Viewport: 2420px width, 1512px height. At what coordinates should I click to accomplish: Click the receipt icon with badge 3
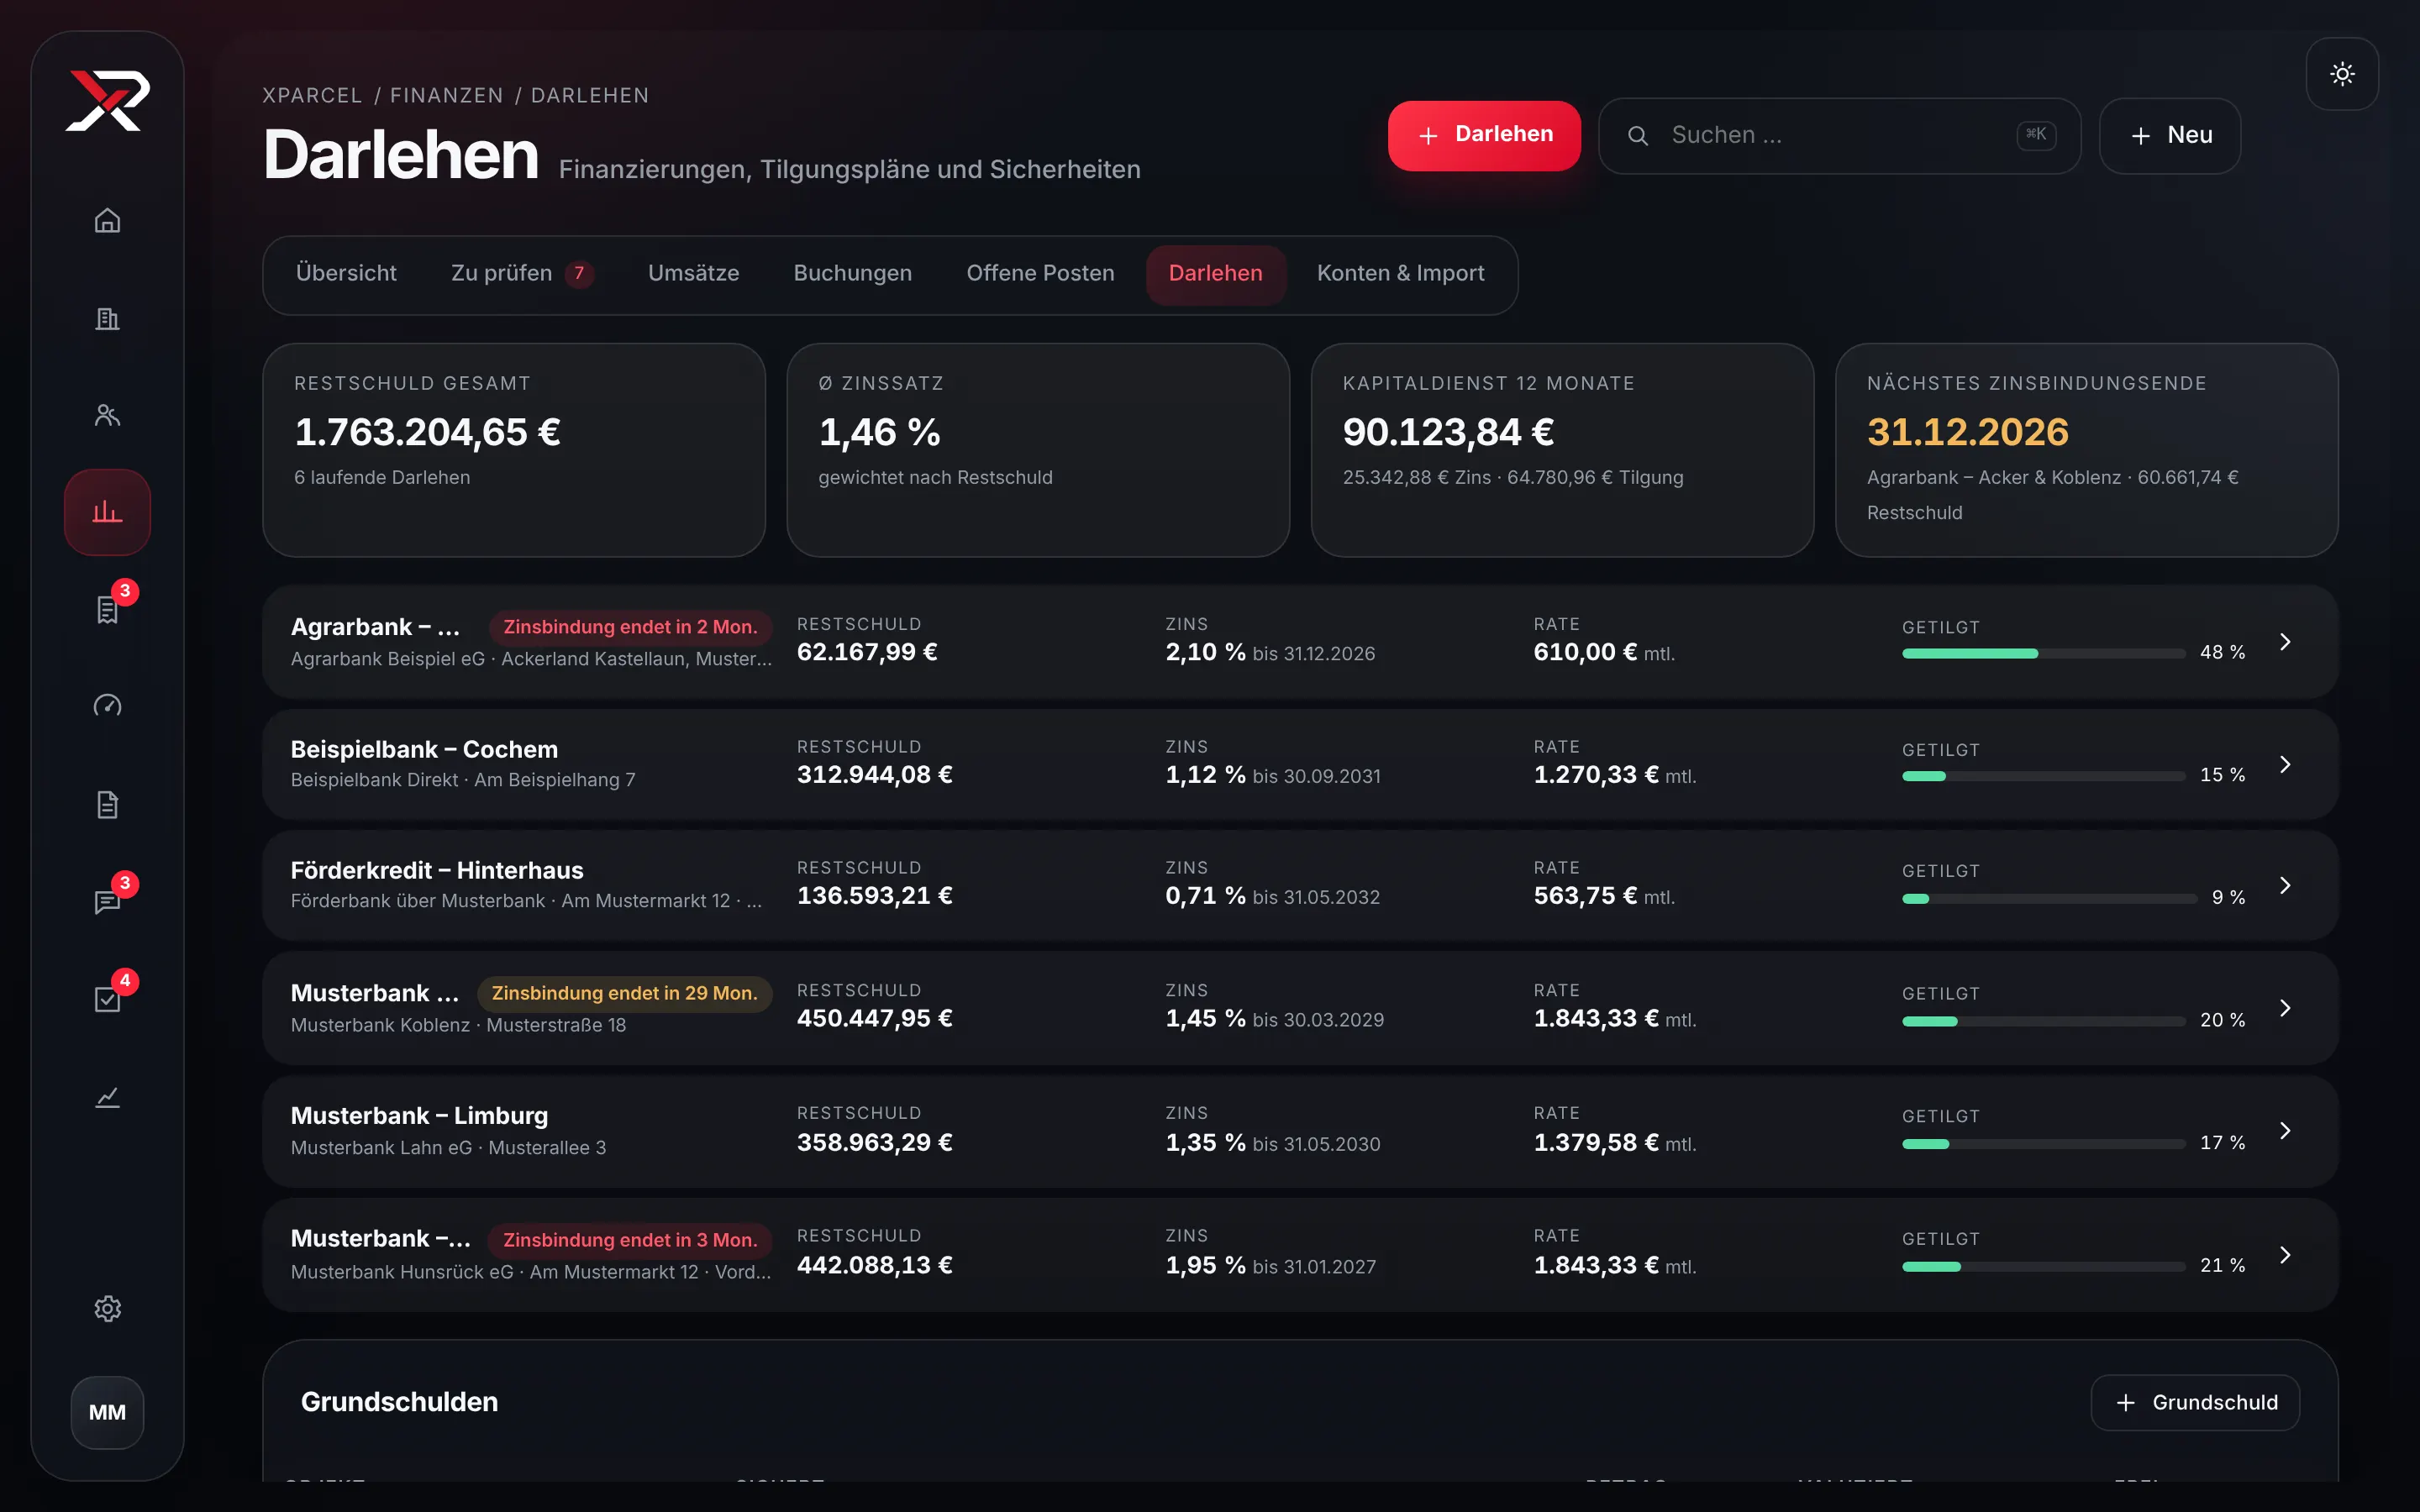click(x=107, y=609)
